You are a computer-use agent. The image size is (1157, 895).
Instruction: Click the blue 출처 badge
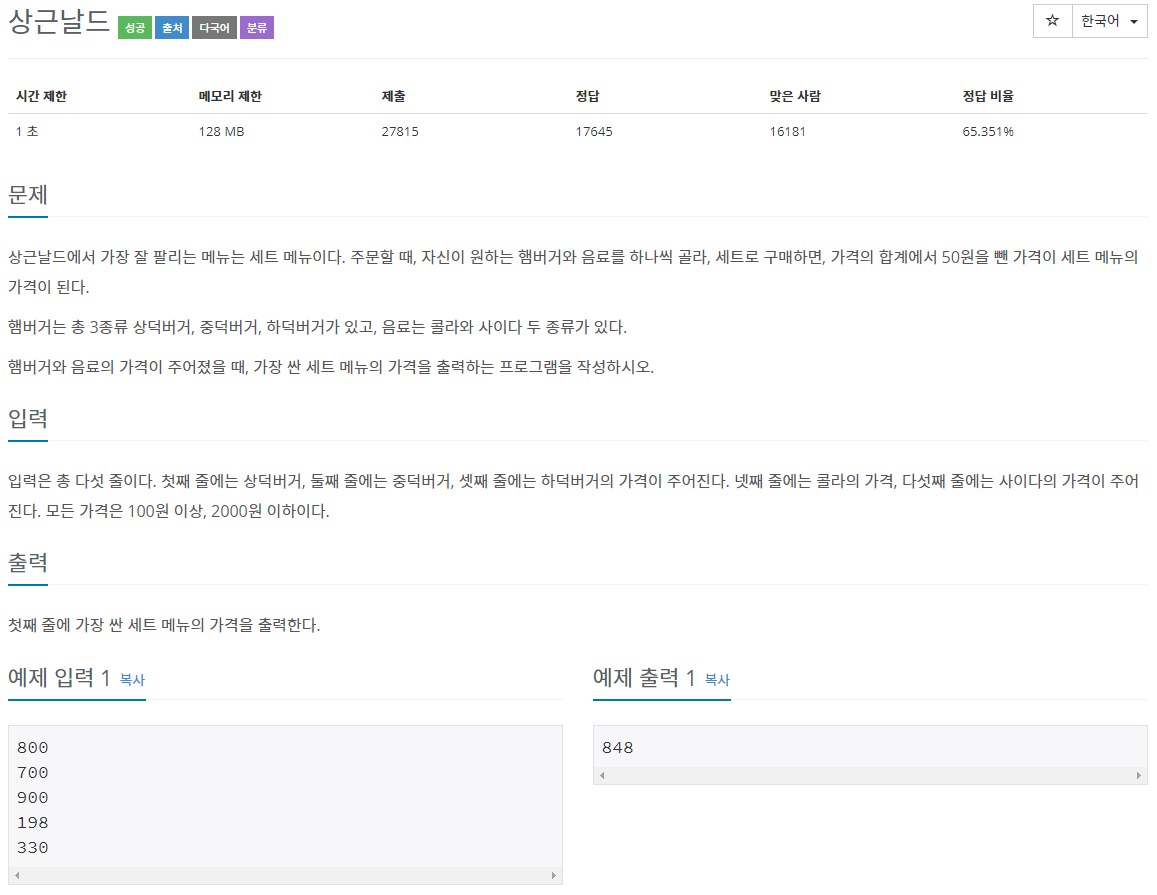[x=172, y=27]
